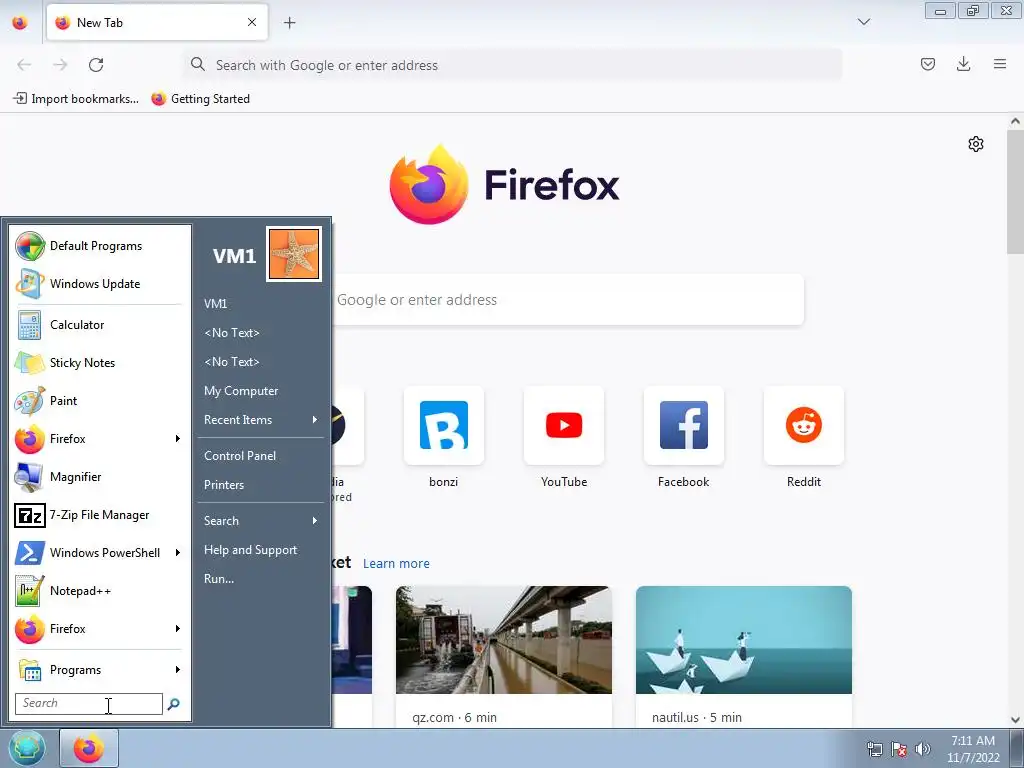
Task: Click the page center Google search box
Action: tap(568, 300)
